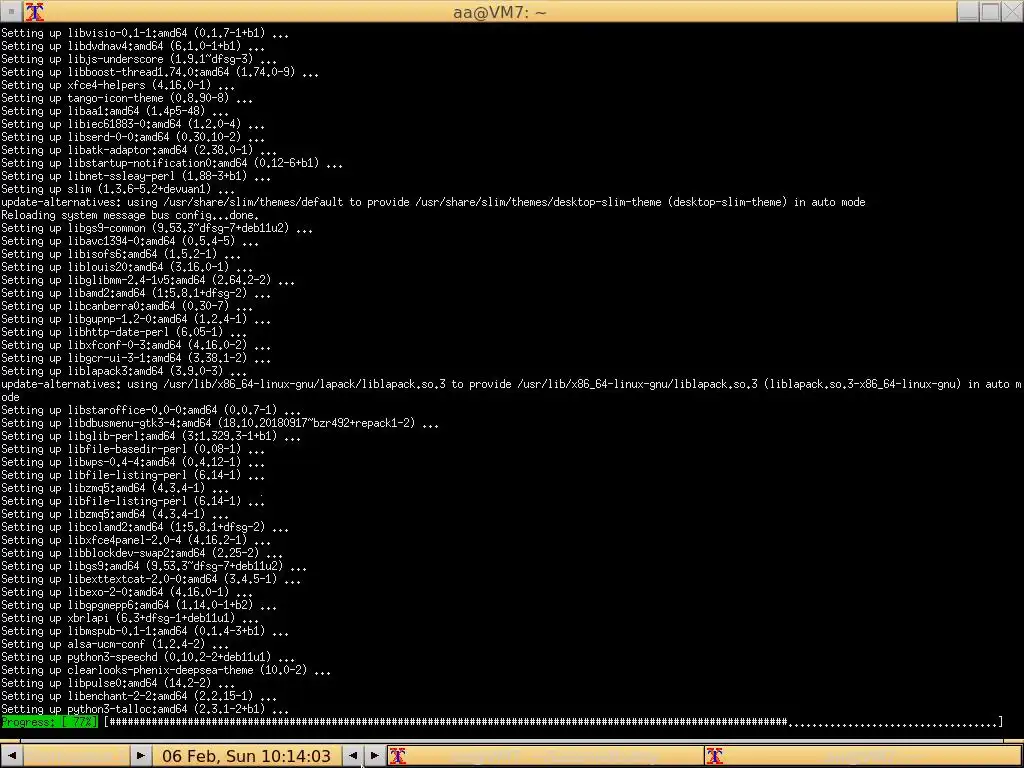Image resolution: width=1024 pixels, height=768 pixels.
Task: Select the libamd2 setup line
Action: point(136,293)
